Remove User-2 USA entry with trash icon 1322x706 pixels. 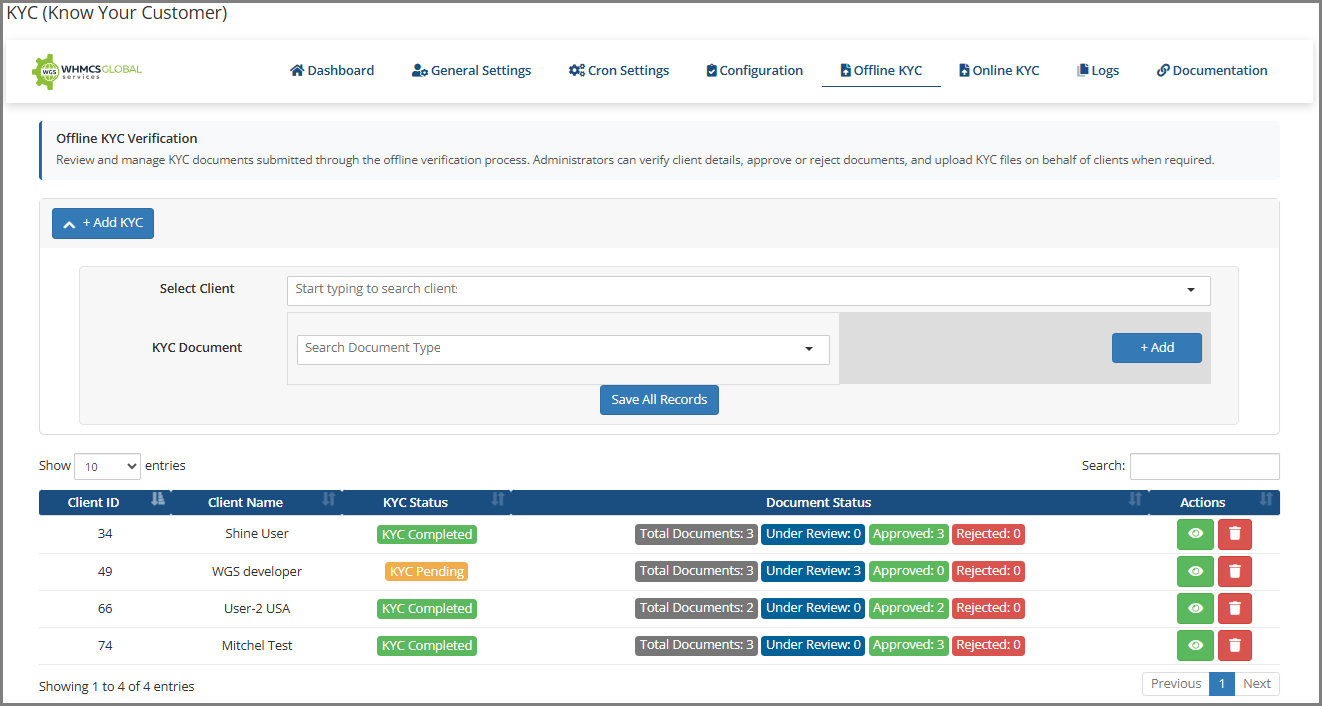1234,608
